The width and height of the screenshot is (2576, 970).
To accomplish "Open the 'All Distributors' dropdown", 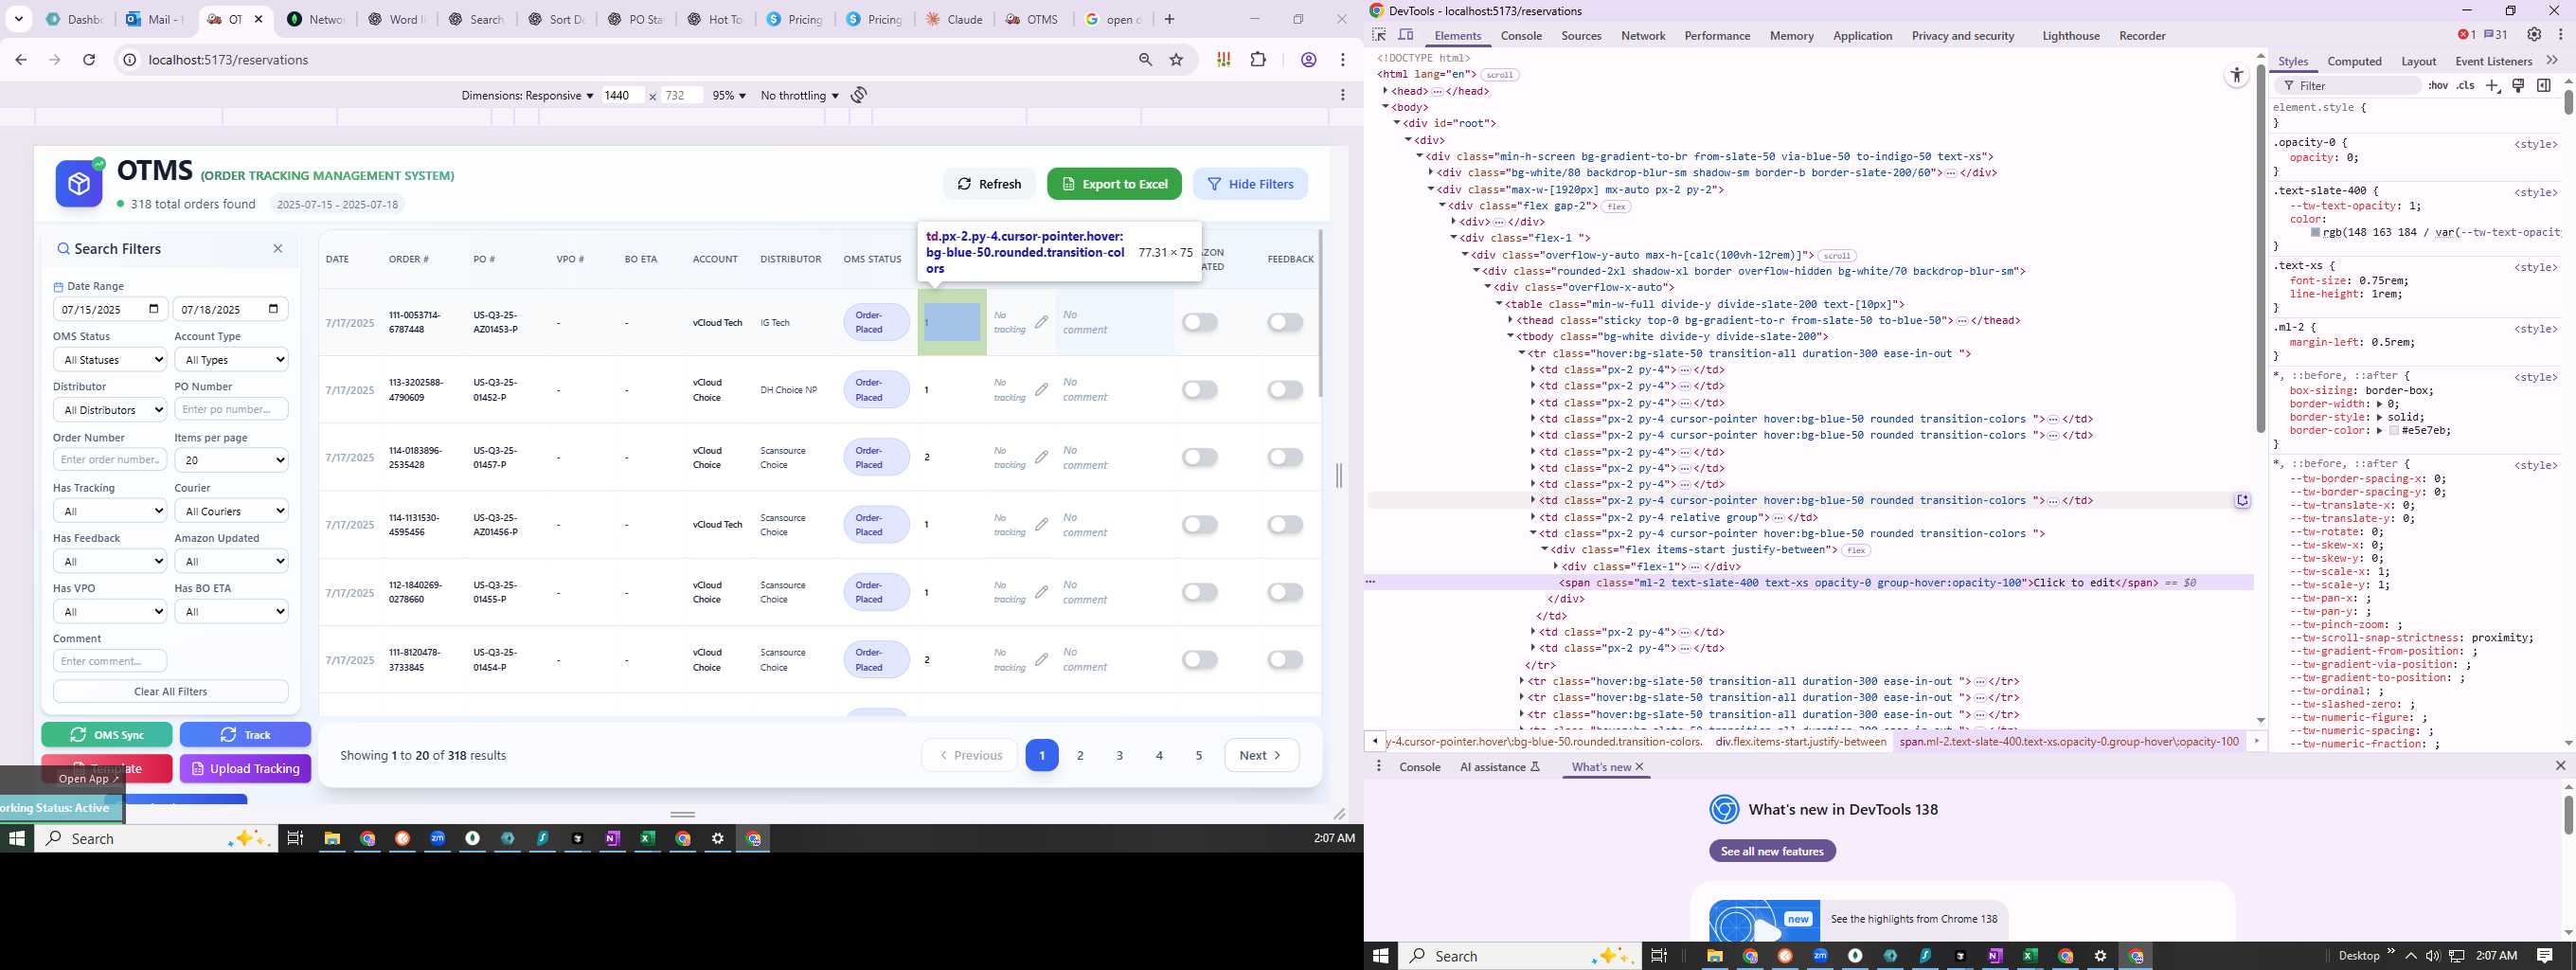I will pos(110,409).
